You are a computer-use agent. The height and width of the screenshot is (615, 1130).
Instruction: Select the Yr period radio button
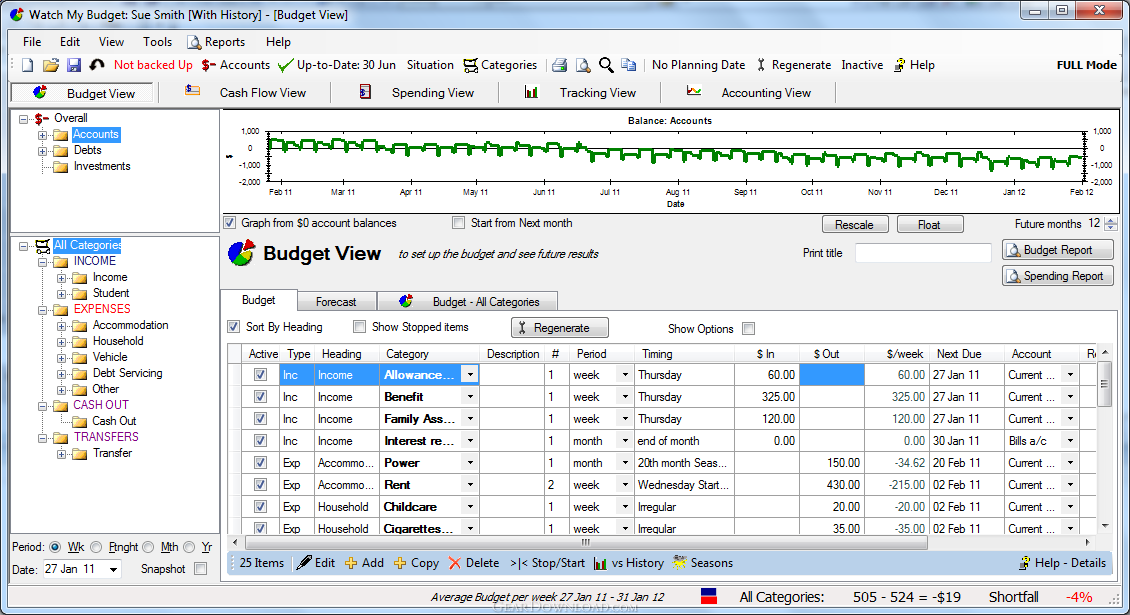click(189, 547)
